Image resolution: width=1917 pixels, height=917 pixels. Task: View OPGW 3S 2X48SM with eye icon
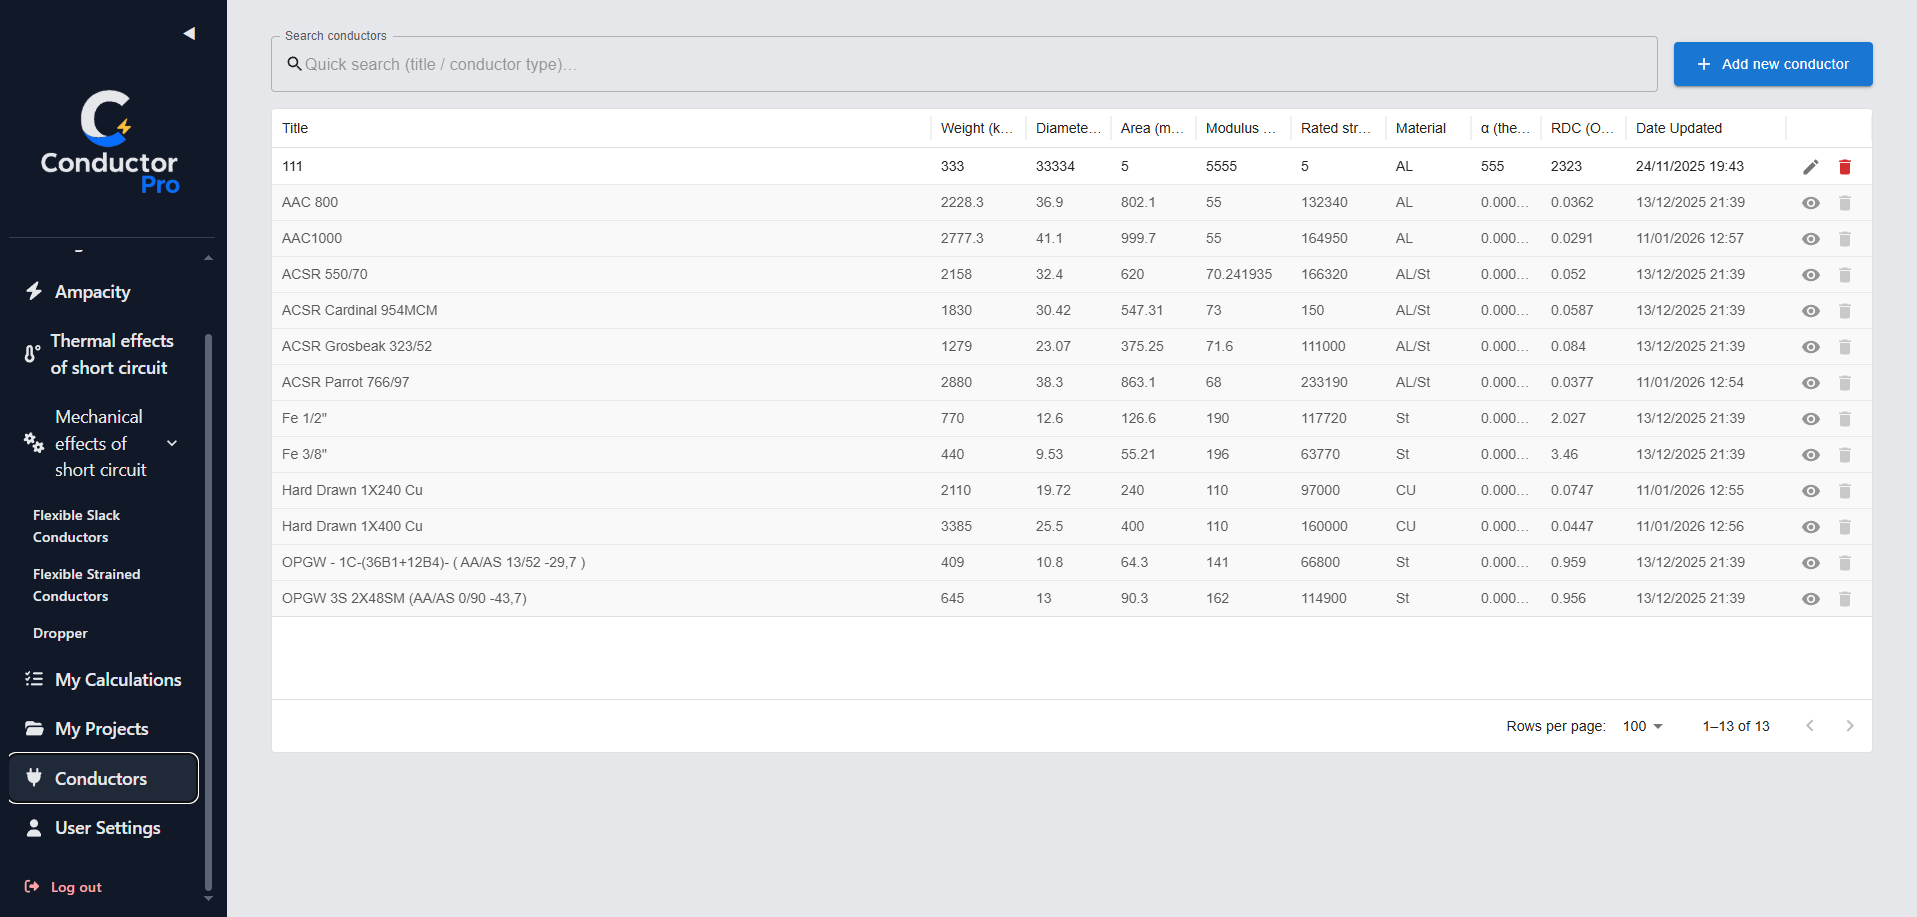coord(1810,599)
